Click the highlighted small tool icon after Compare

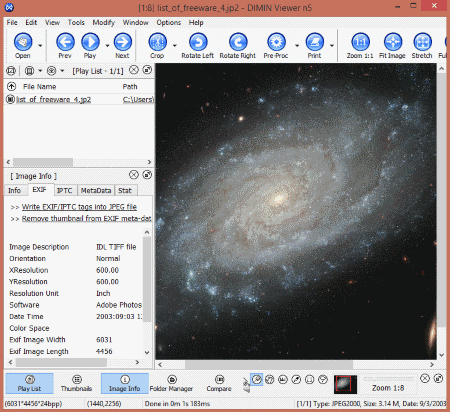pos(256,379)
